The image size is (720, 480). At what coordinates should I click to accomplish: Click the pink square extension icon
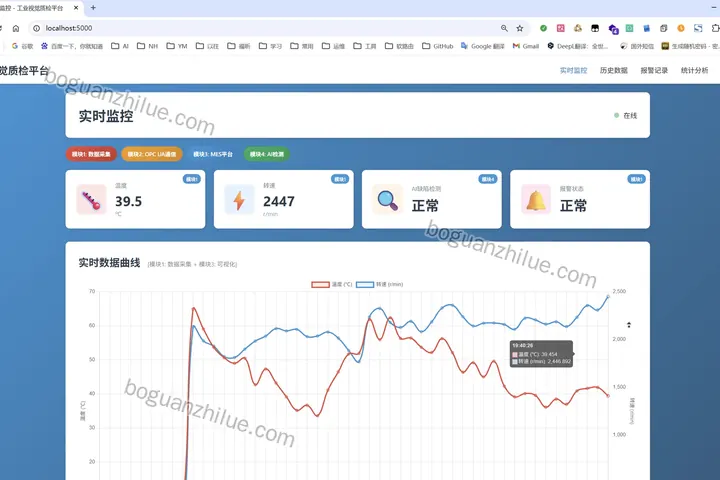561,28
